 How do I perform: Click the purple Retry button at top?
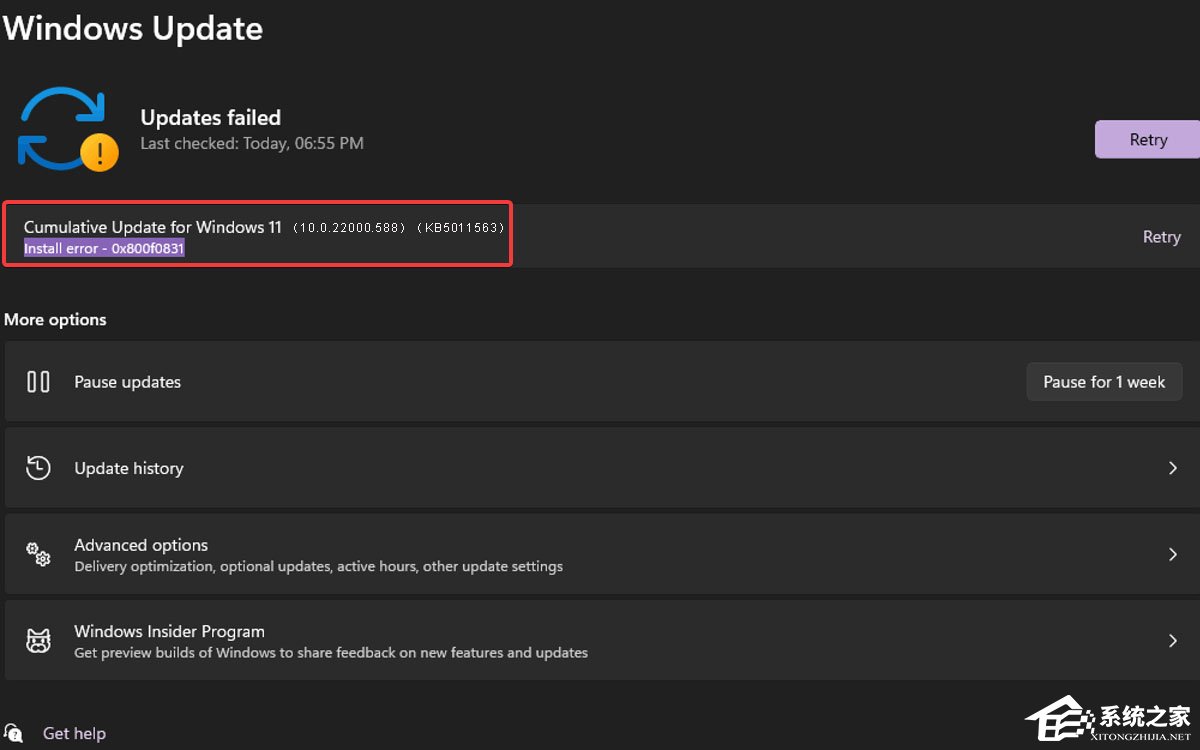[x=1148, y=140]
